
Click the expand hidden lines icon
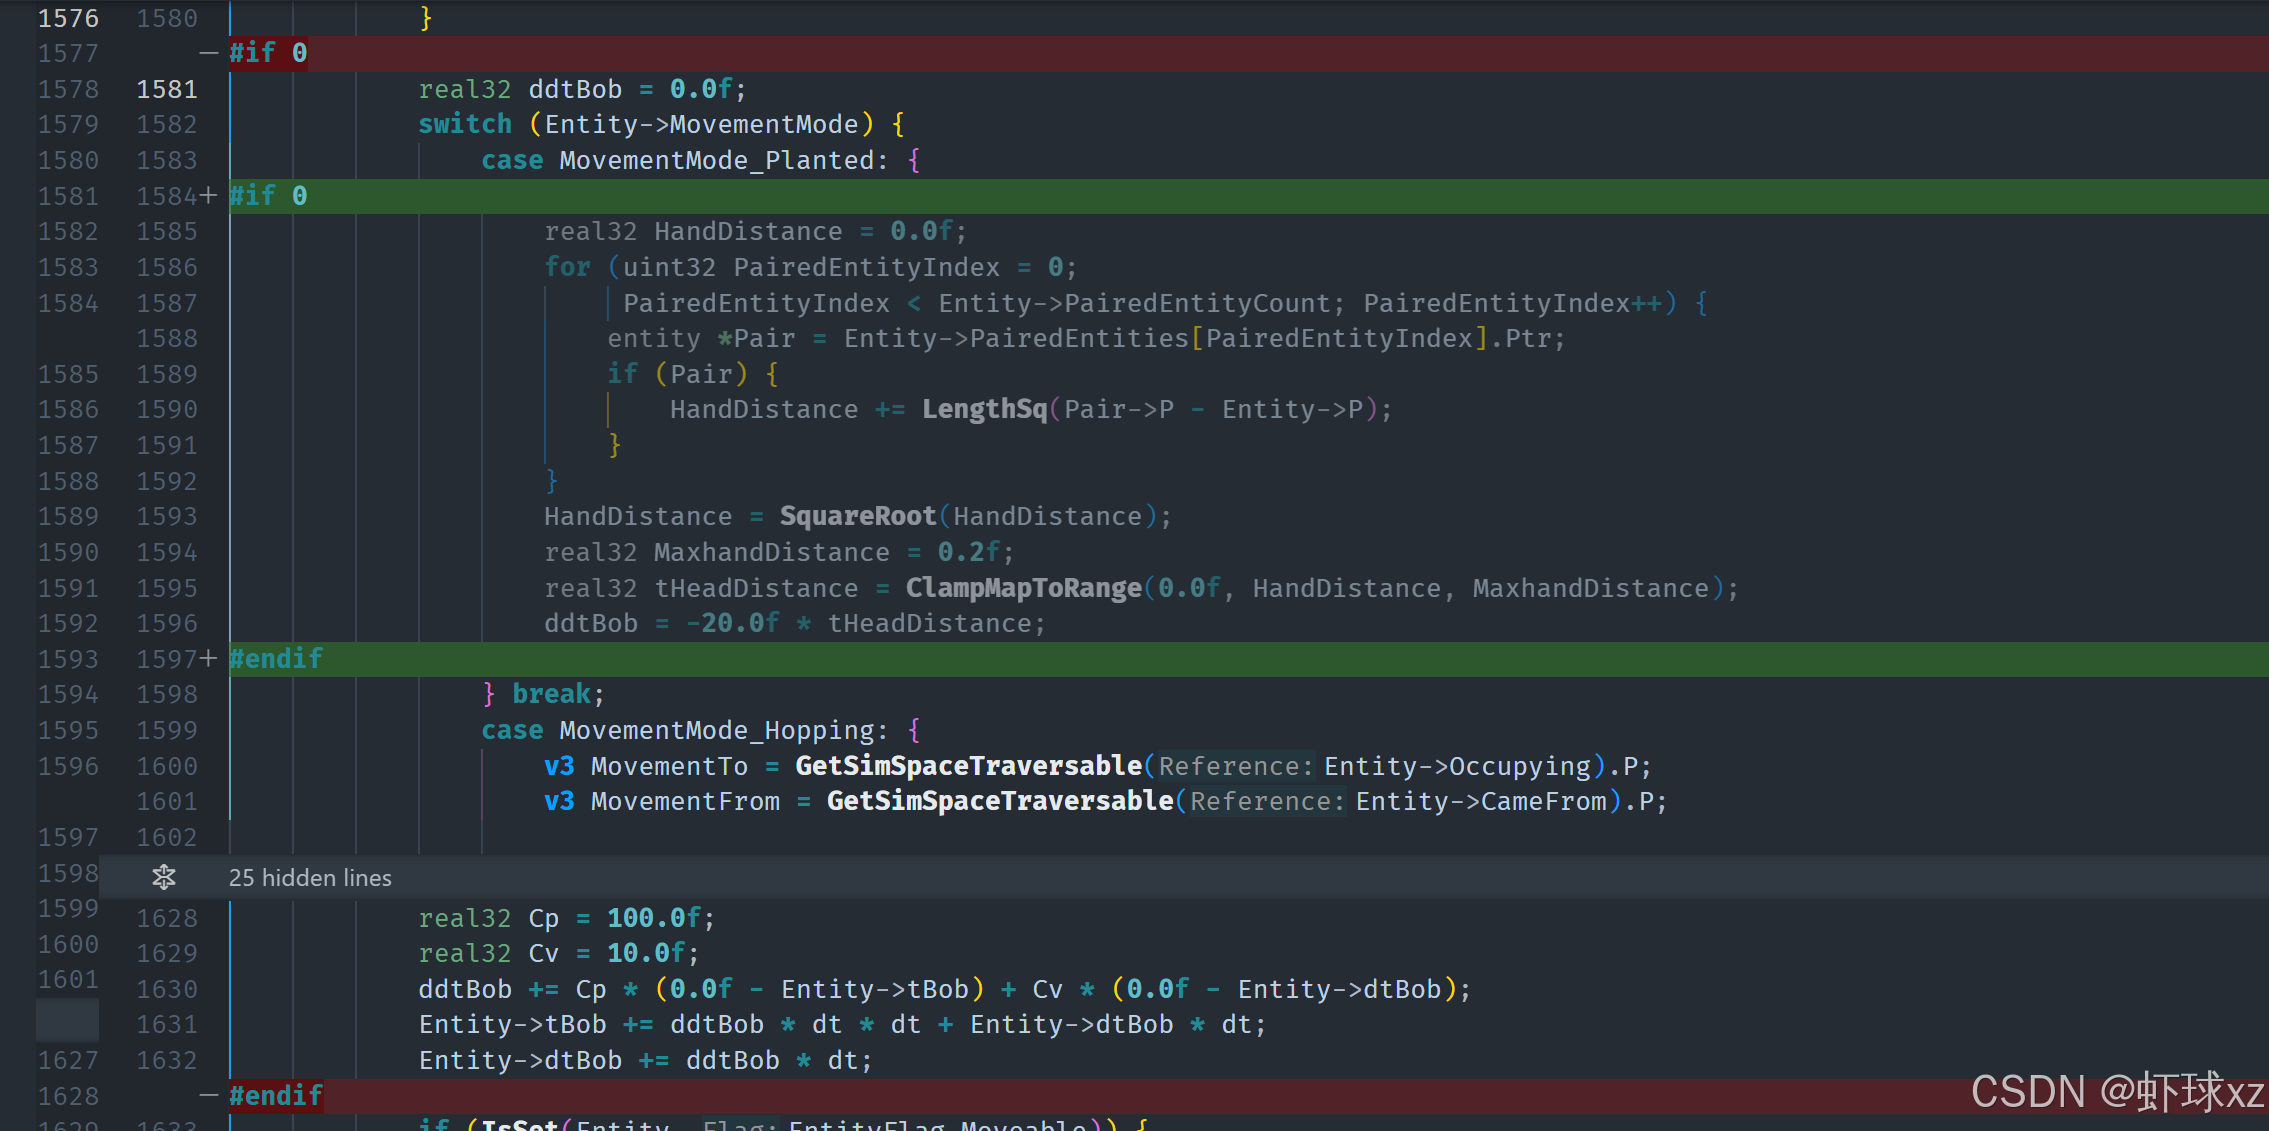click(164, 877)
